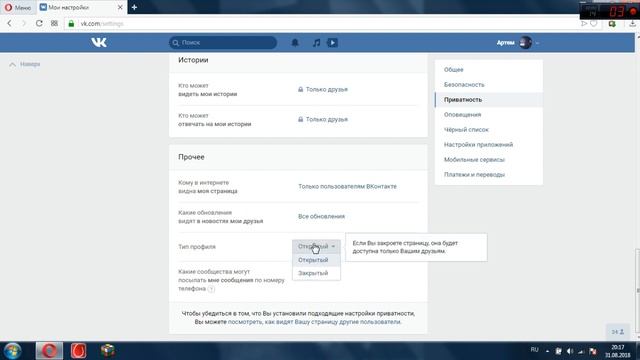
Task: Show hidden tray icons arrow
Action: [547, 351]
